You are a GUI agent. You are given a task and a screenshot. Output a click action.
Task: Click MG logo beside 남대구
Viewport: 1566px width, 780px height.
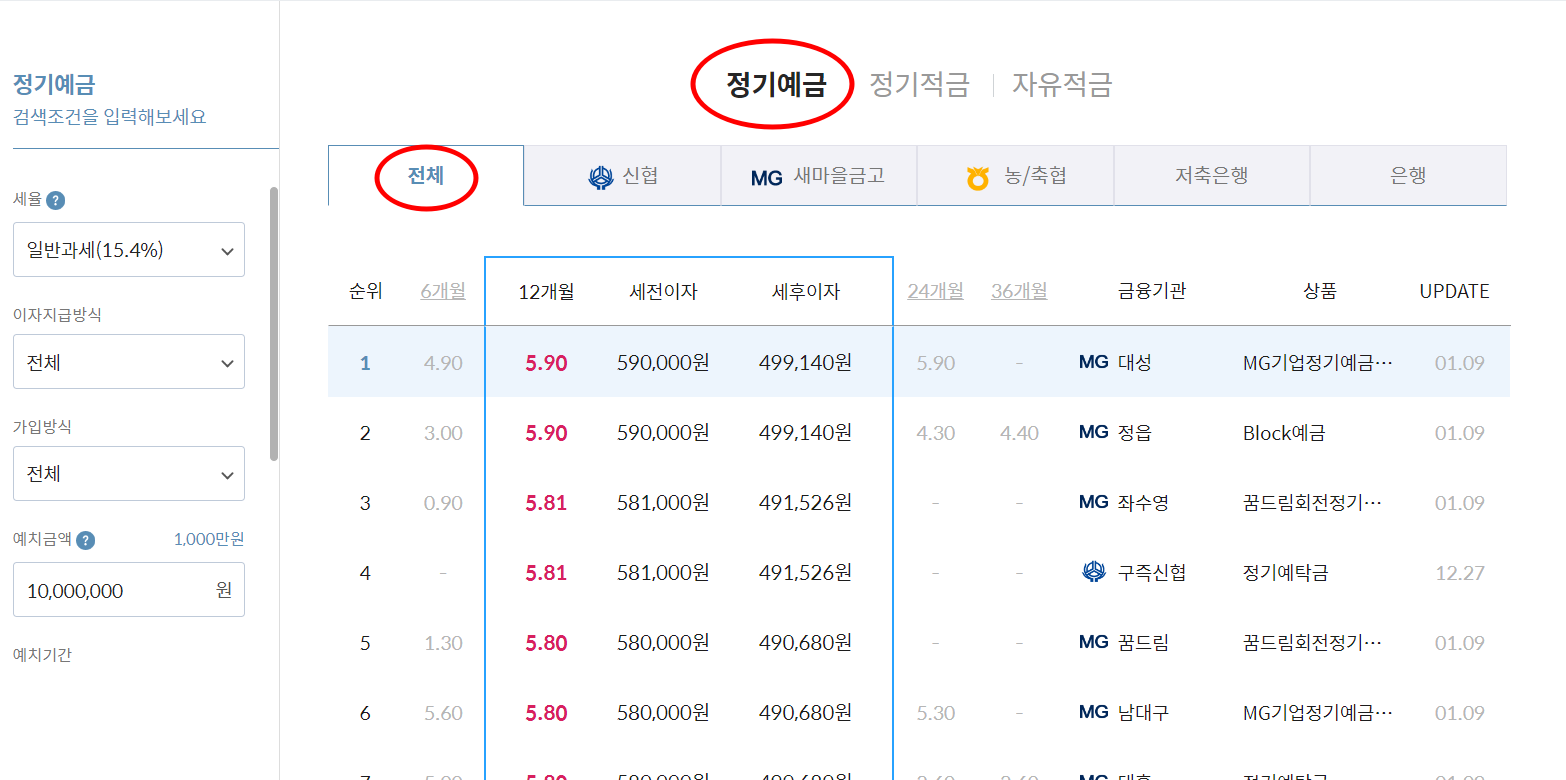point(1094,712)
